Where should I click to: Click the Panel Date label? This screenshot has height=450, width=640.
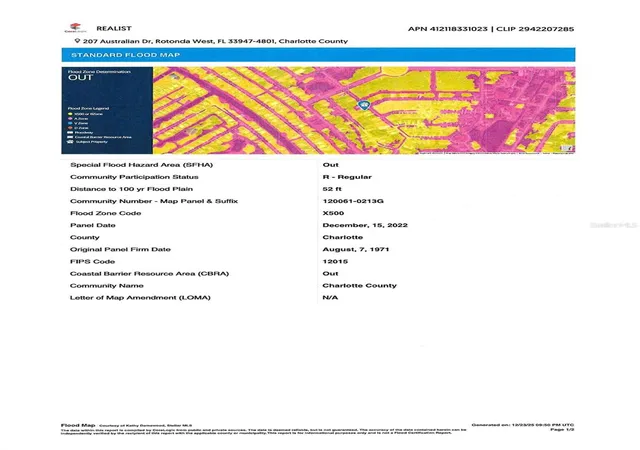pyautogui.click(x=92, y=225)
